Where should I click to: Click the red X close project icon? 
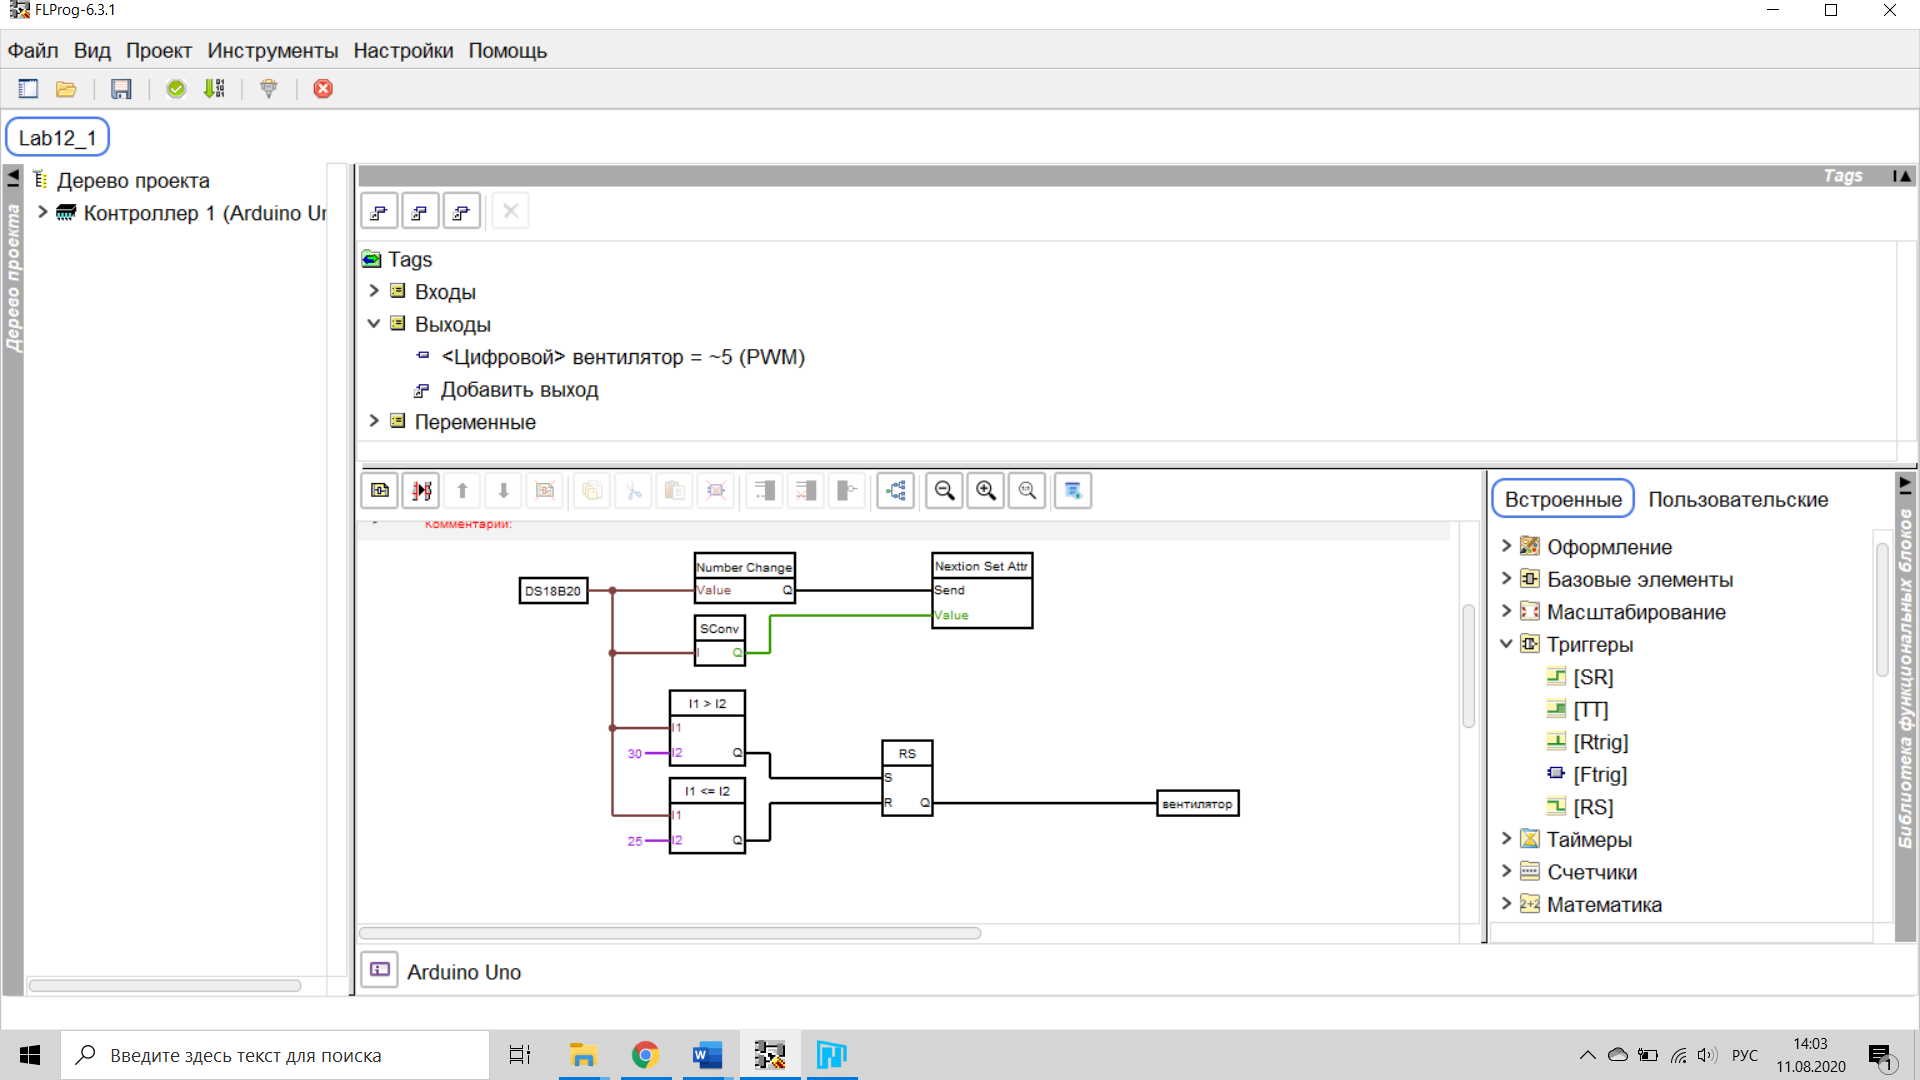(323, 89)
